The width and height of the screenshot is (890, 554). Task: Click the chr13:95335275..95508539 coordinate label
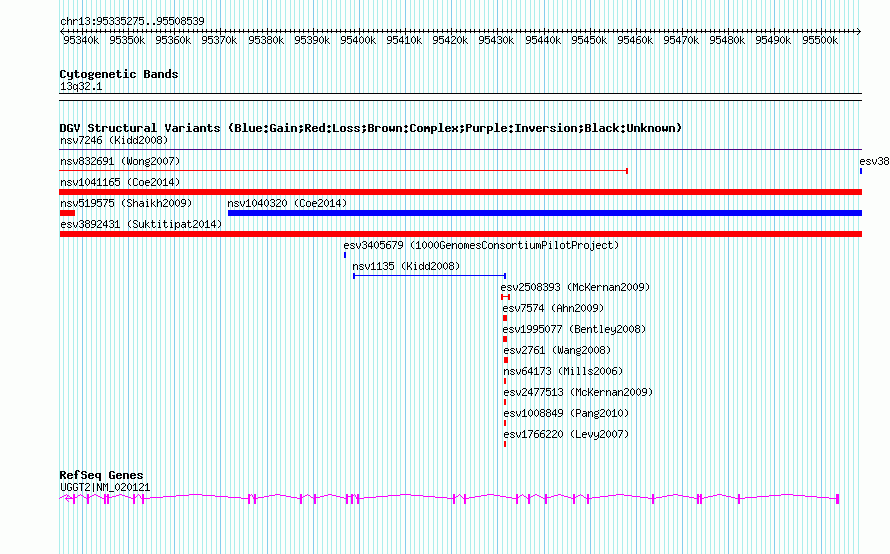[x=132, y=21]
